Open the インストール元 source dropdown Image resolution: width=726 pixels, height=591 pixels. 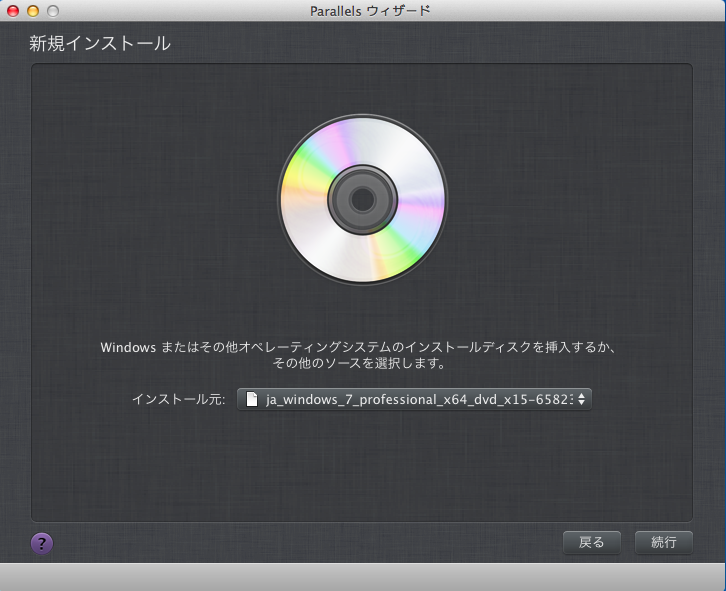[x=414, y=399]
